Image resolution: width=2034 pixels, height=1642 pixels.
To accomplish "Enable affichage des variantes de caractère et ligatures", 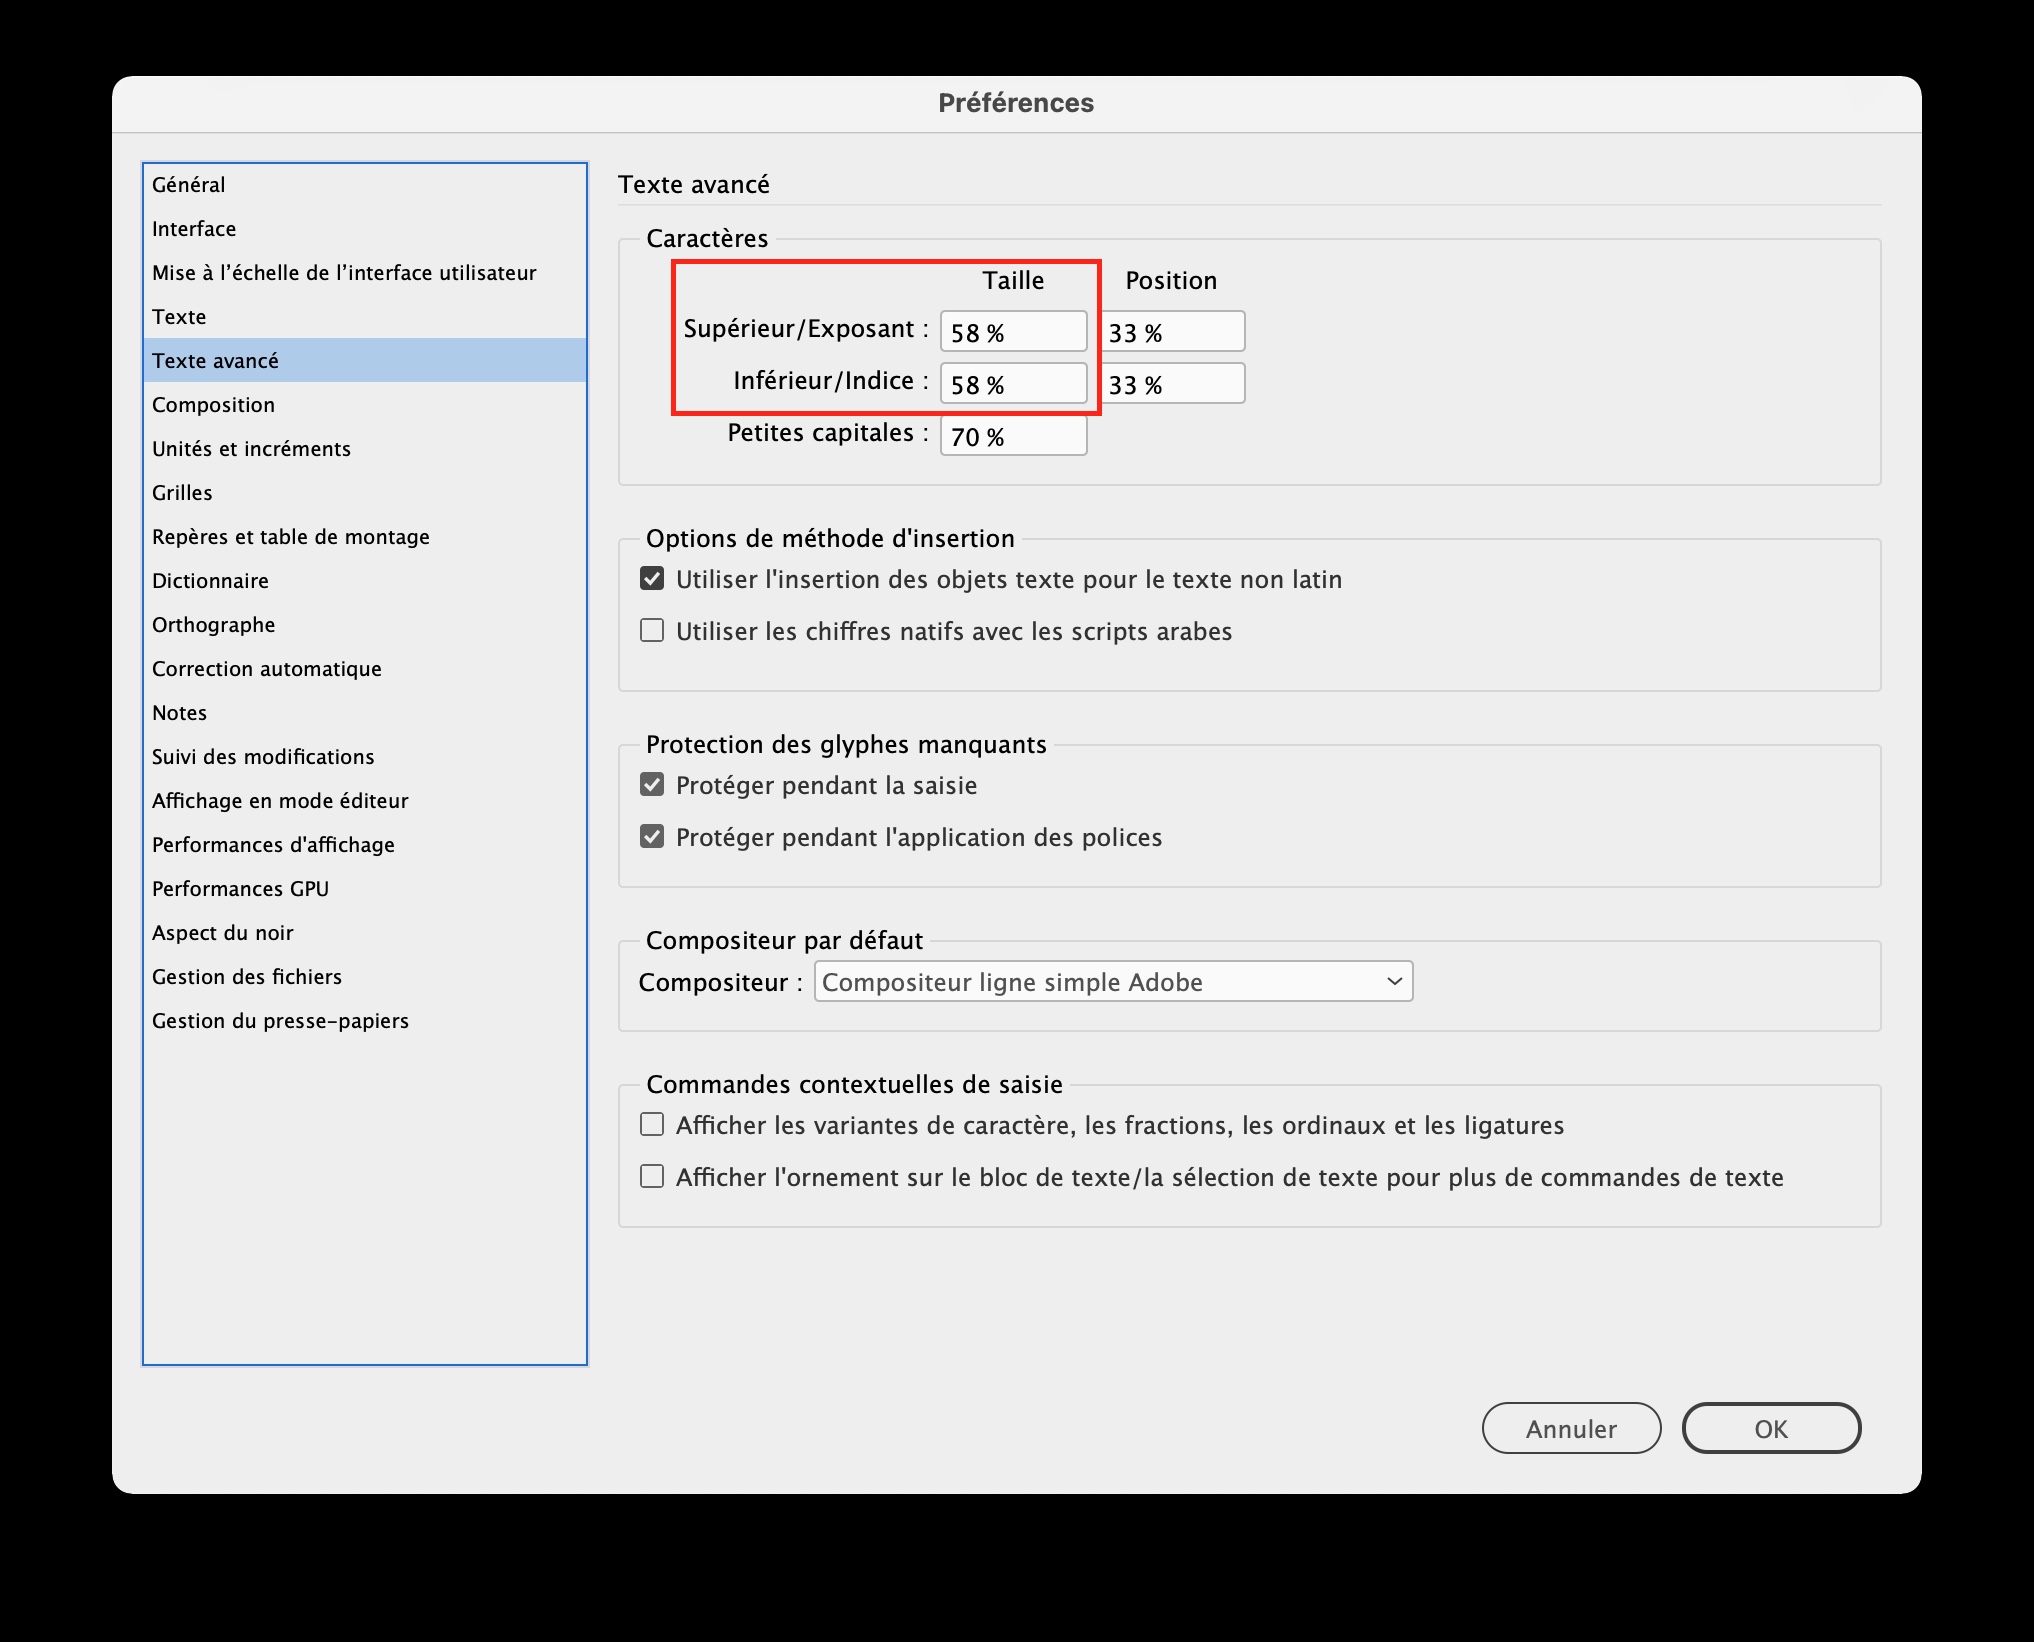I will coord(652,1124).
